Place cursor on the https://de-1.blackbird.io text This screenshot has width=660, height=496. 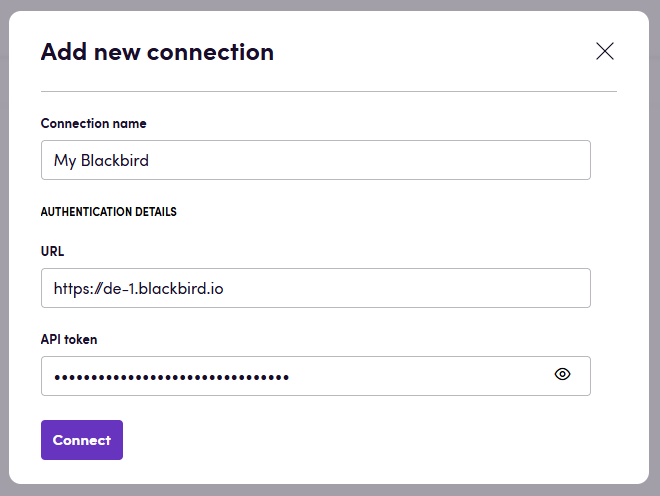(x=139, y=288)
